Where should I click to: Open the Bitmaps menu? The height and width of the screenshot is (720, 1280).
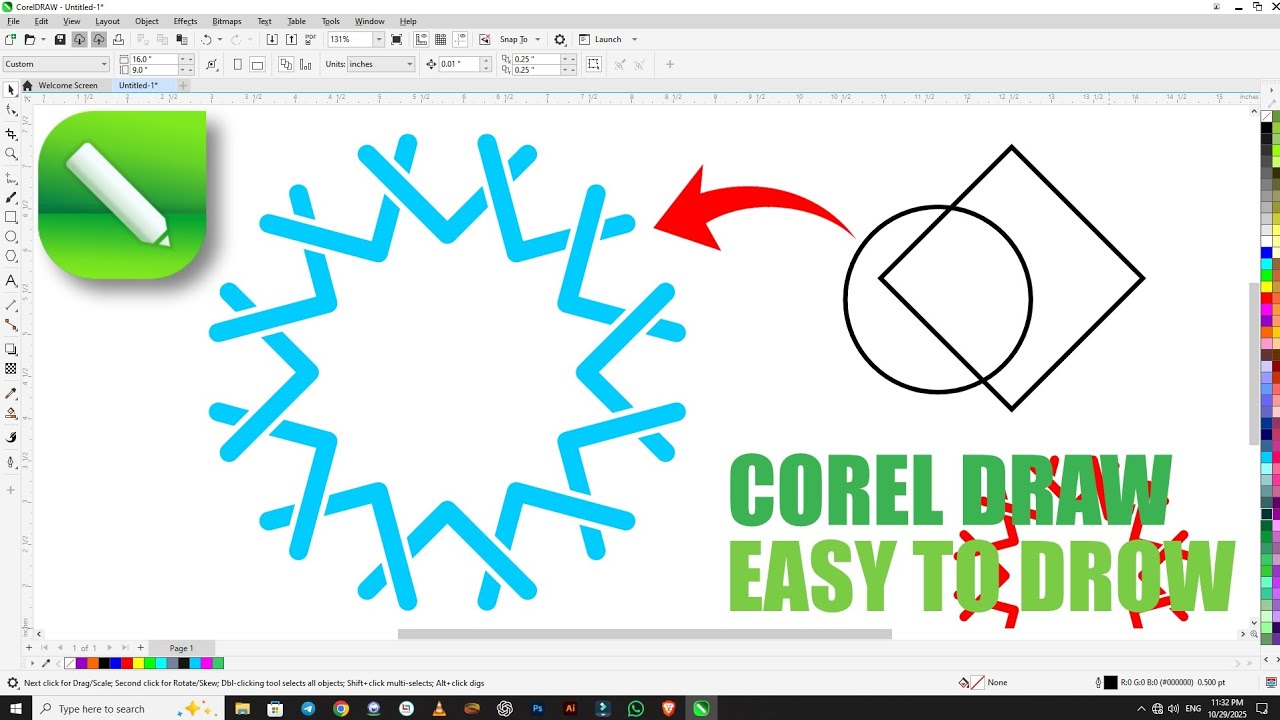[227, 21]
